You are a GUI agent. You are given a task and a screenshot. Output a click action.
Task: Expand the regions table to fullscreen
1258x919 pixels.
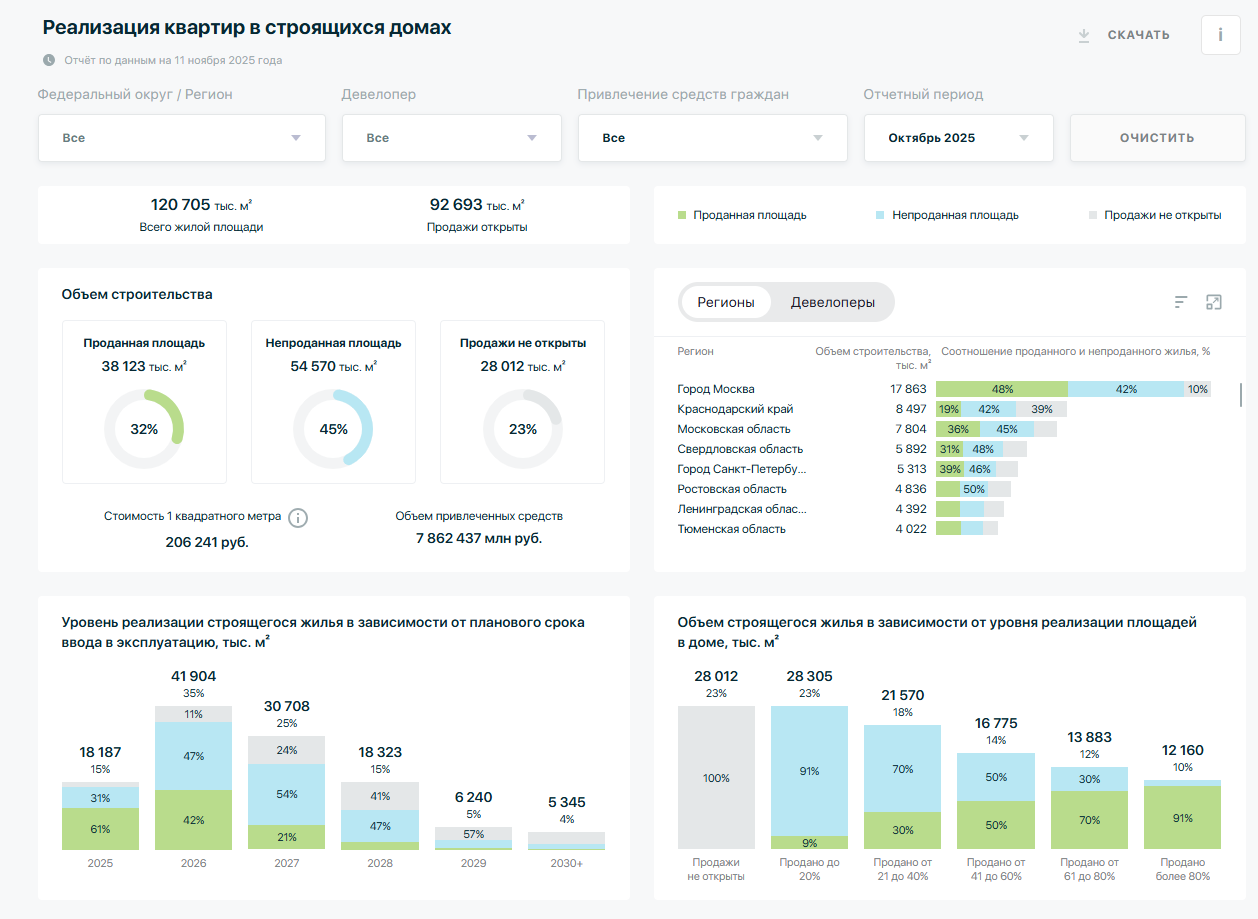pyautogui.click(x=1214, y=302)
